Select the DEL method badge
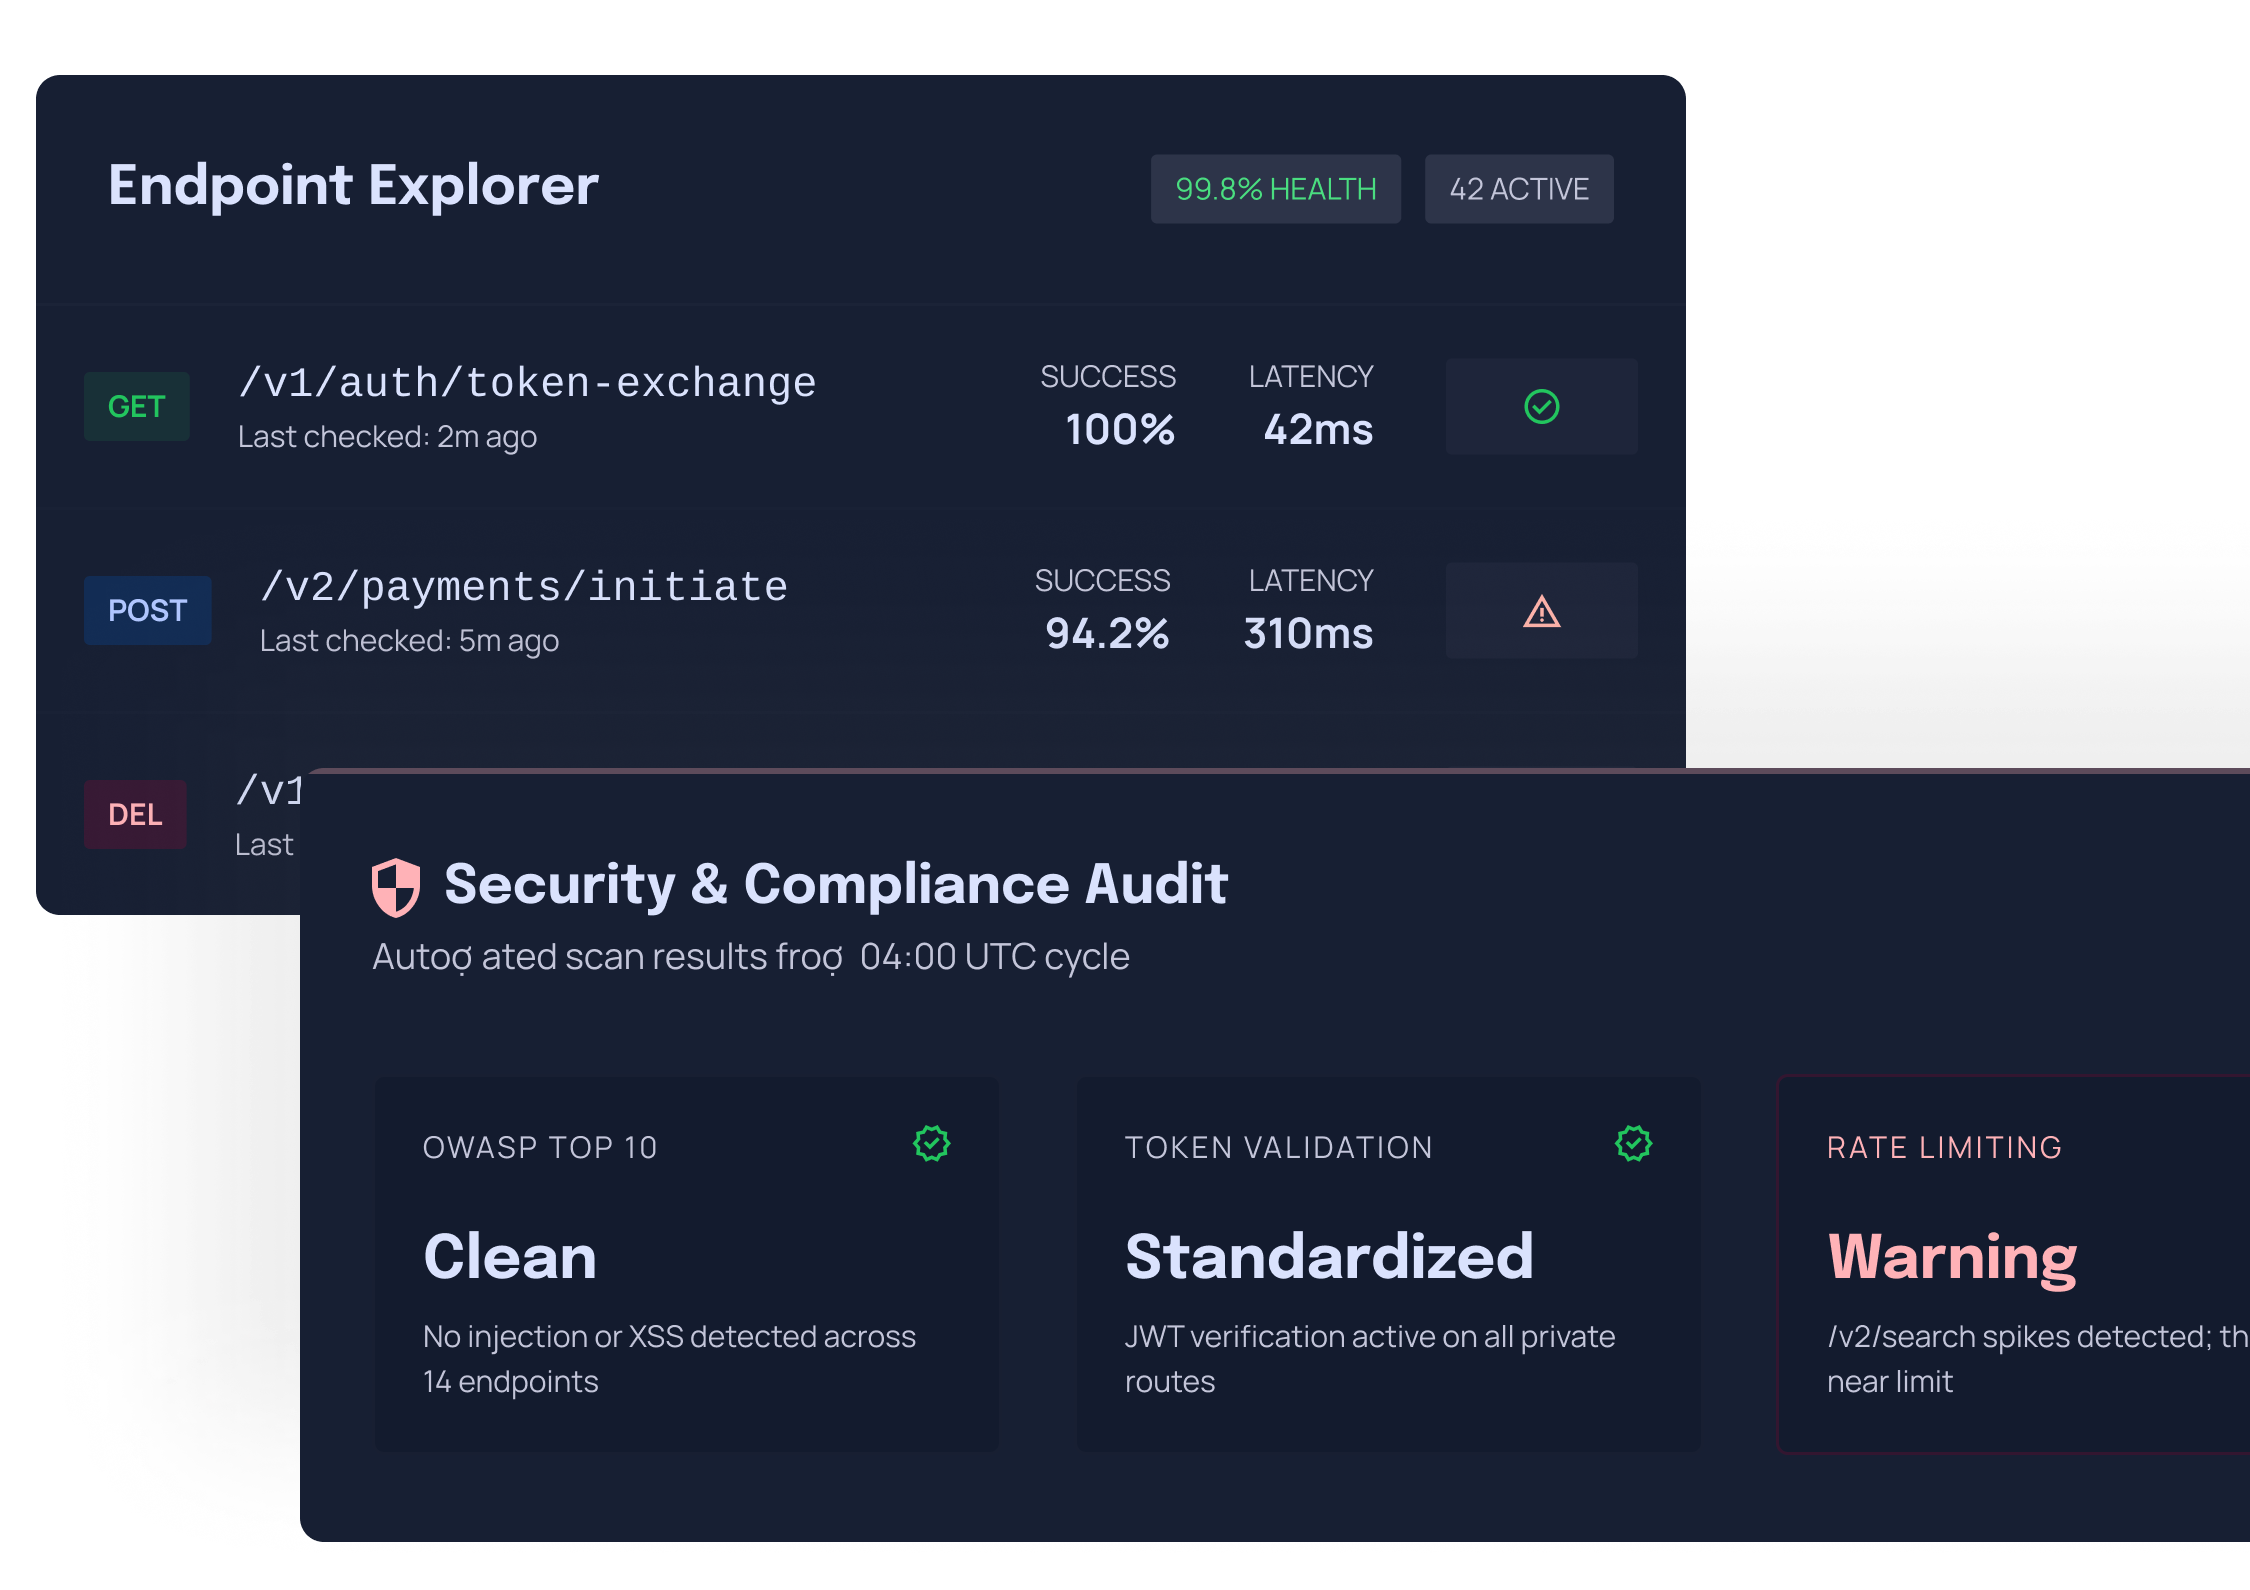 coord(135,815)
